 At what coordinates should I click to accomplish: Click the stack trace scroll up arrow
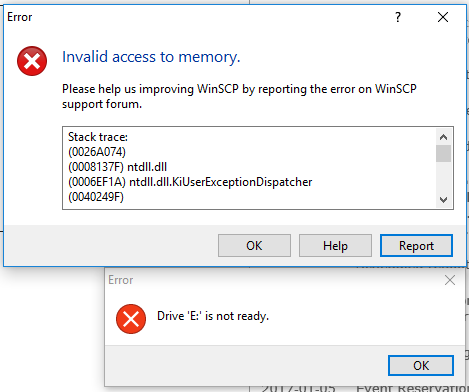pyautogui.click(x=443, y=137)
